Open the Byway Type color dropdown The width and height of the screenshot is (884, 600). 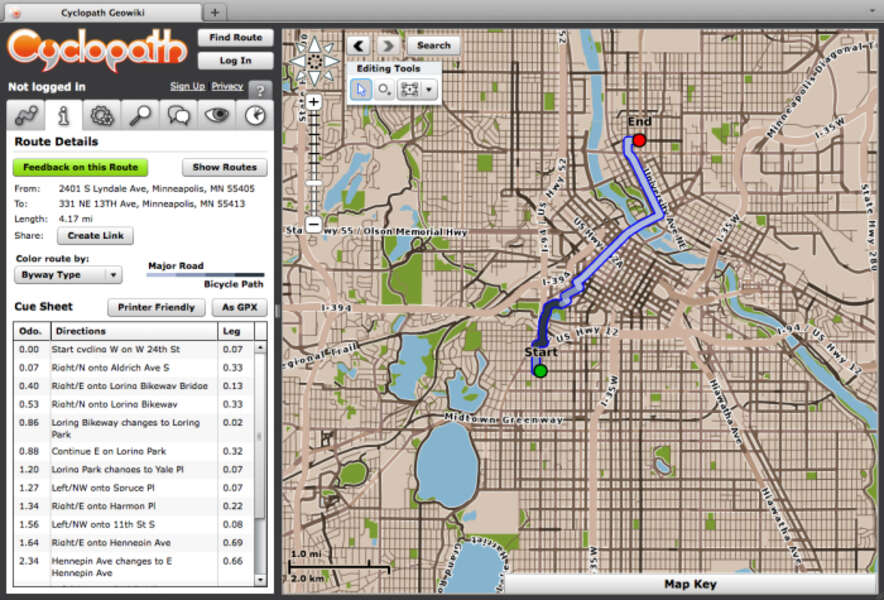pyautogui.click(x=68, y=274)
